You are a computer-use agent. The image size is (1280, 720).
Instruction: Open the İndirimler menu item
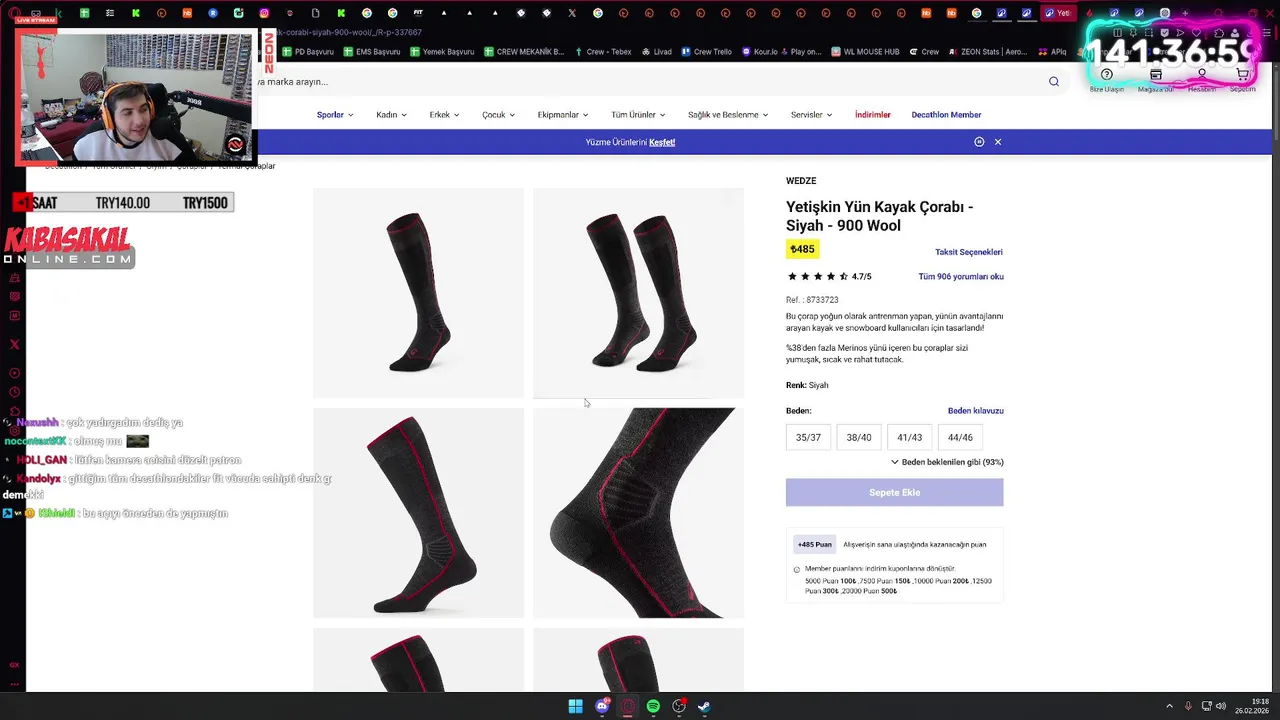pos(872,115)
